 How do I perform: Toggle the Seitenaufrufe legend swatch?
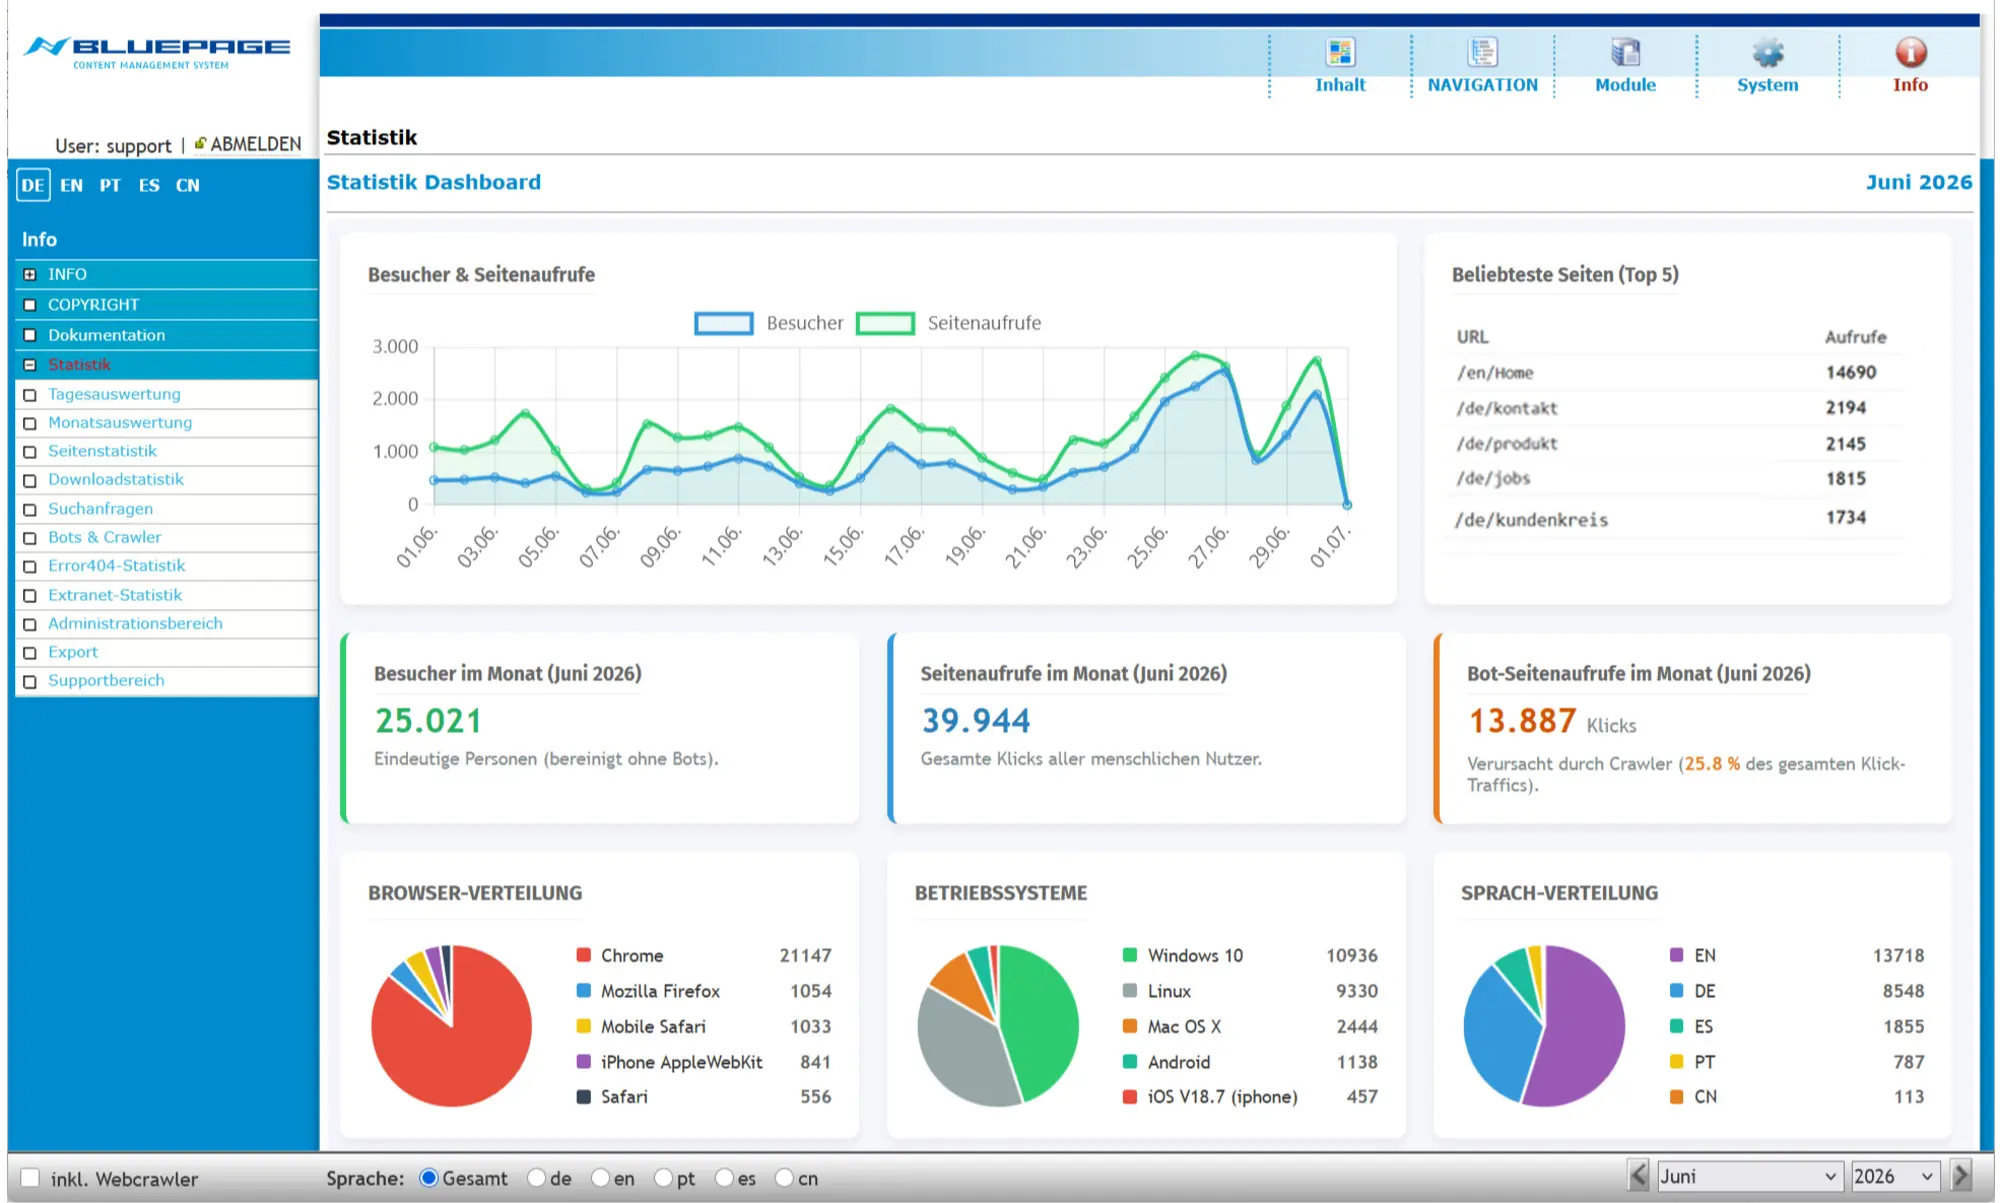pyautogui.click(x=886, y=323)
